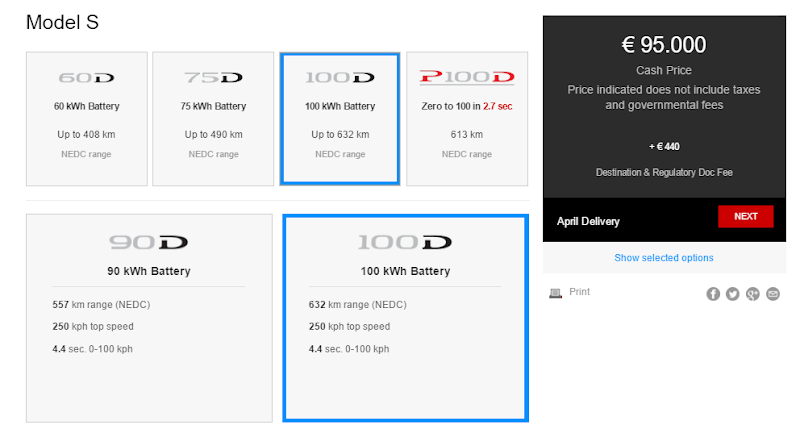This screenshot has height=429, width=800.
Task: Select the 60 kWh Battery option
Action: click(86, 119)
